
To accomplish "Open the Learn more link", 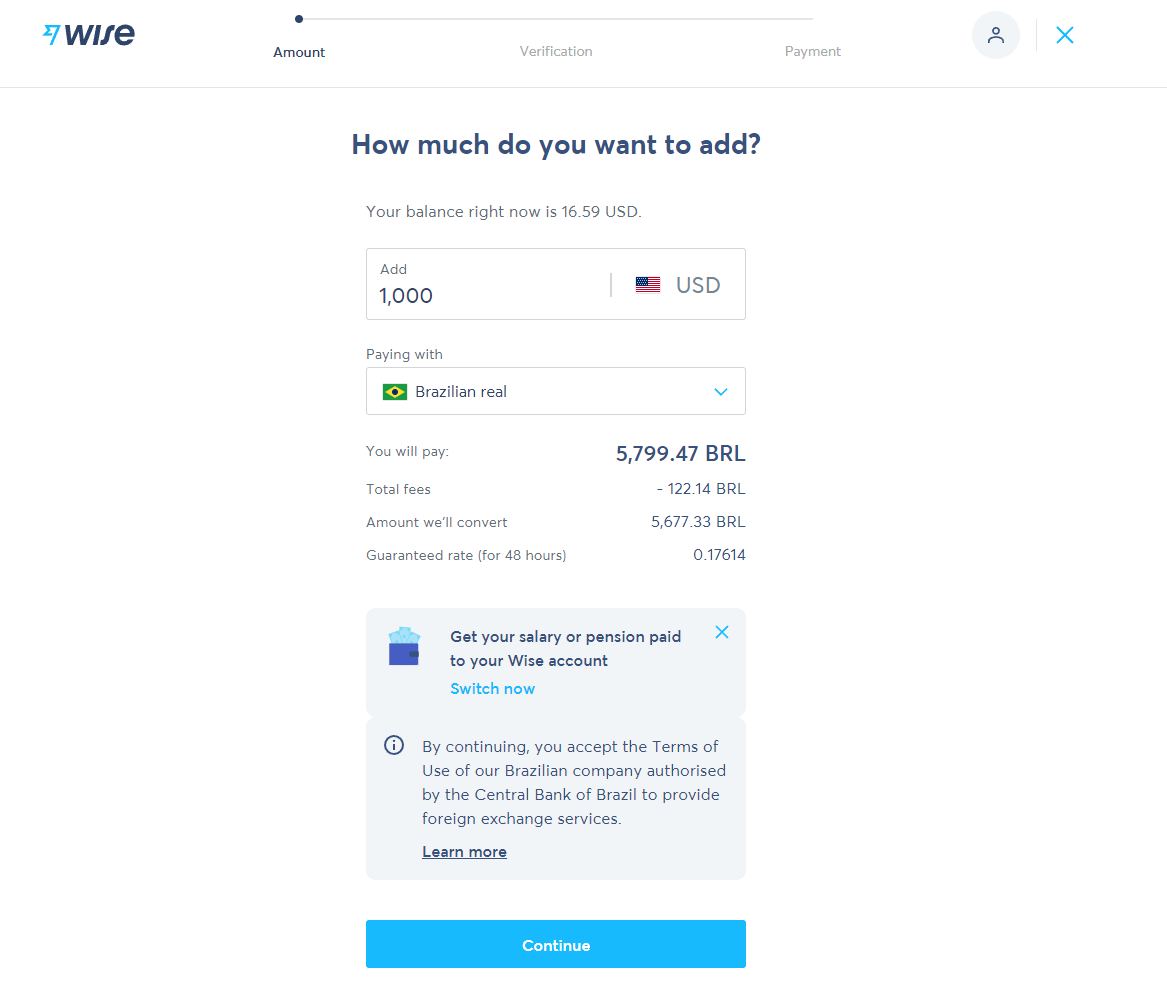I will click(464, 852).
